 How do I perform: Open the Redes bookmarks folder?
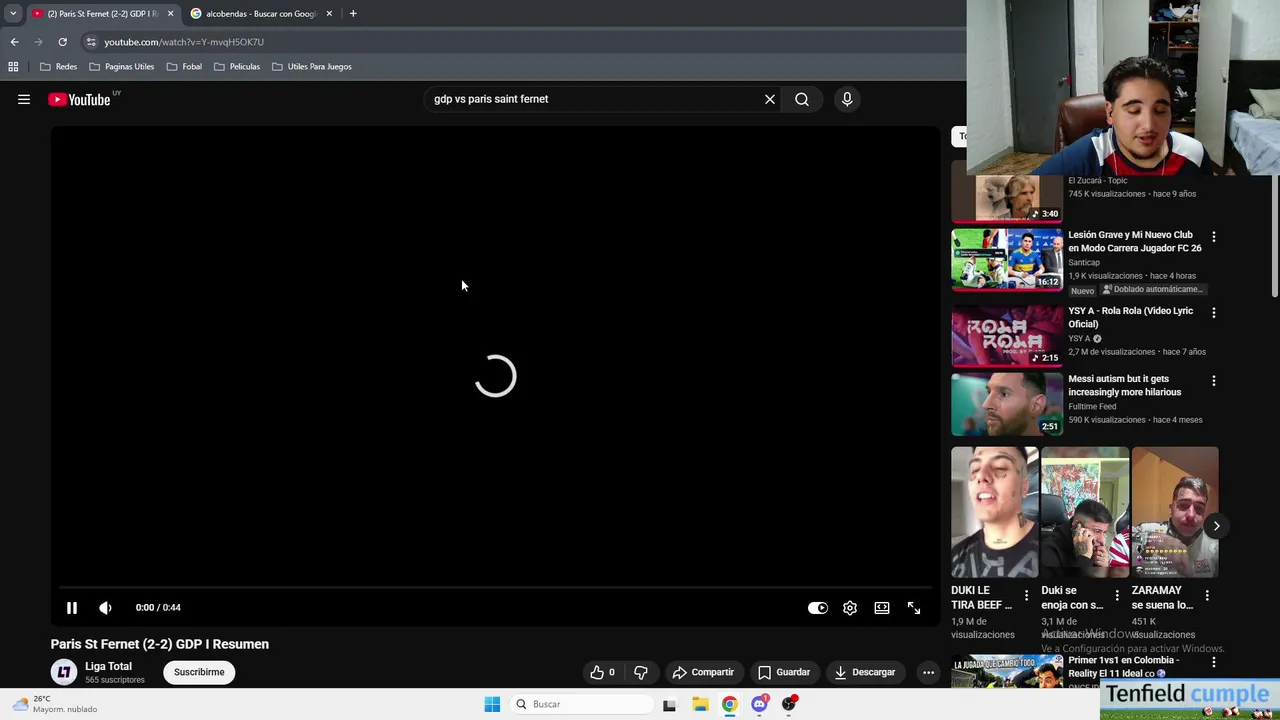[x=58, y=67]
